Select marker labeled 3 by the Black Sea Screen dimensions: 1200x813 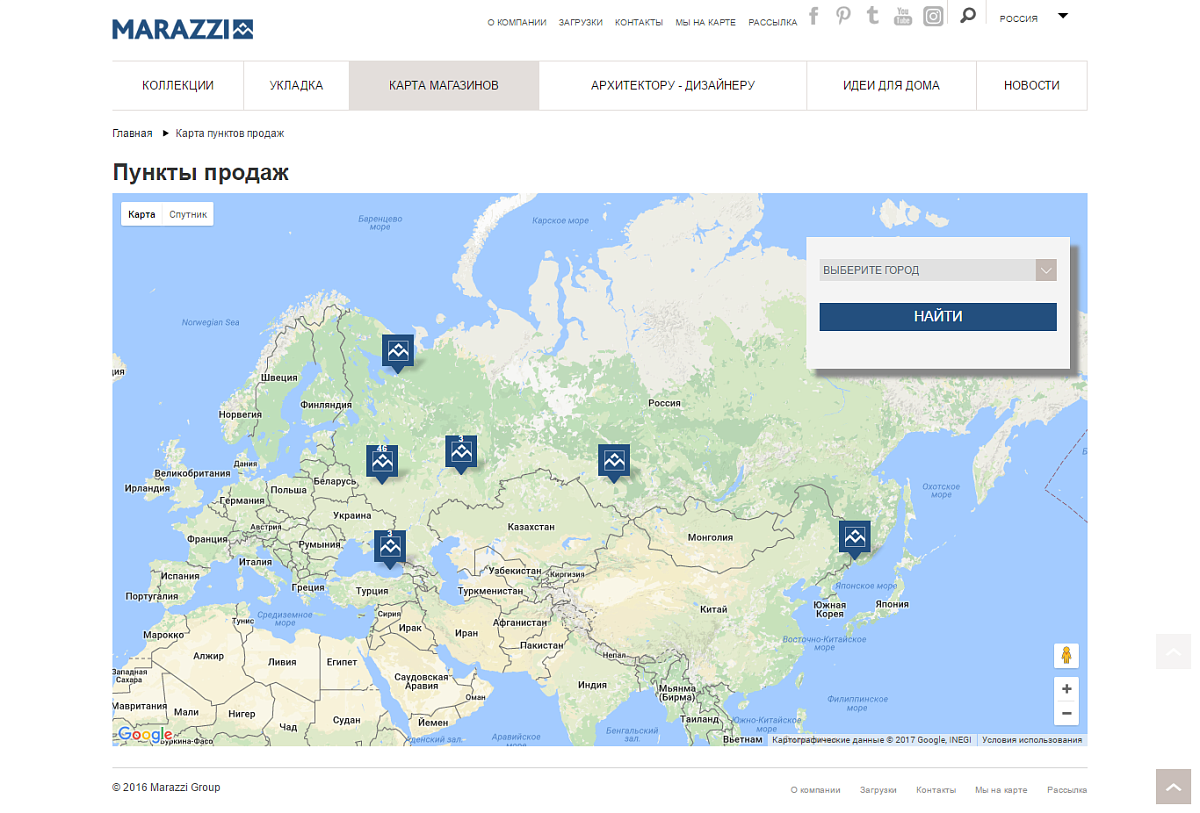coord(390,548)
